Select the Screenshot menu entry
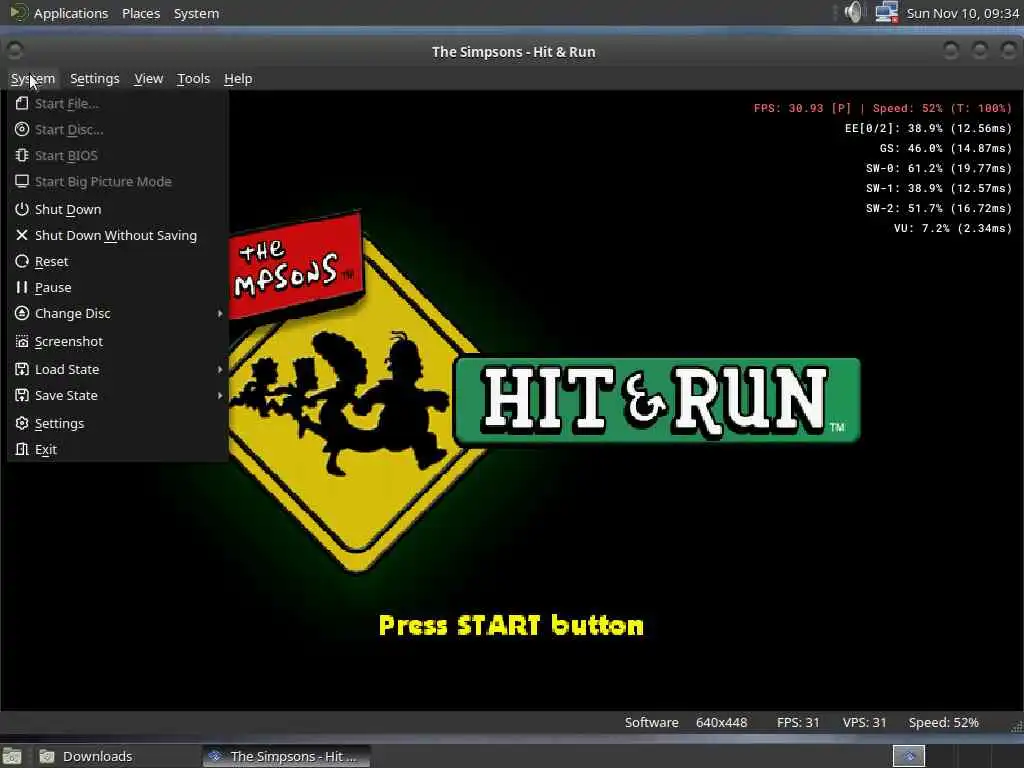 (x=118, y=342)
